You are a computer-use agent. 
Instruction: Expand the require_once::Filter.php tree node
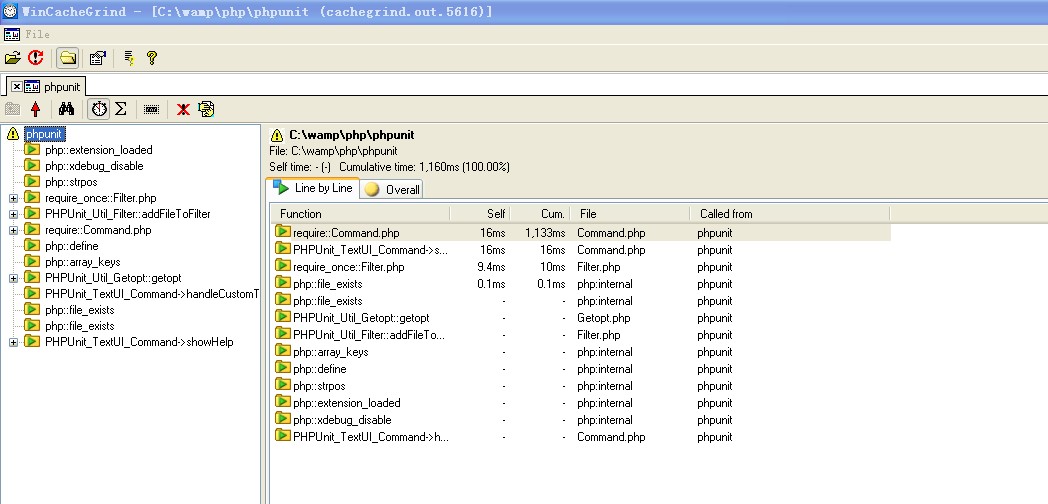(14, 198)
